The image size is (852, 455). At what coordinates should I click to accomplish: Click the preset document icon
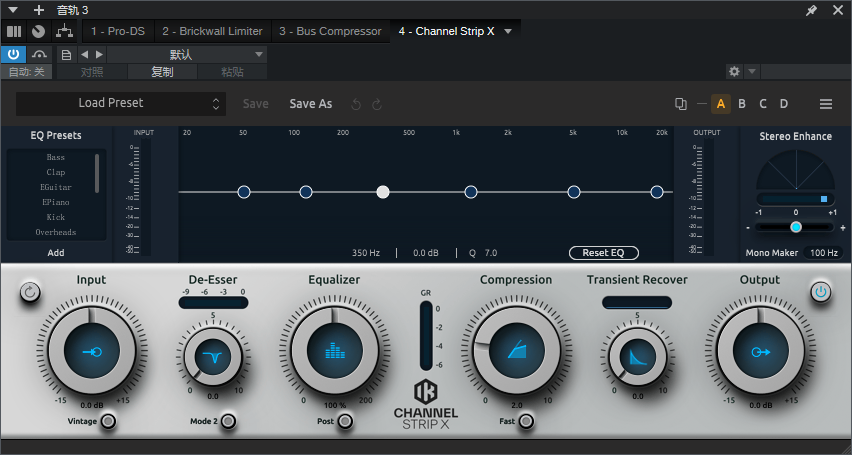66,54
